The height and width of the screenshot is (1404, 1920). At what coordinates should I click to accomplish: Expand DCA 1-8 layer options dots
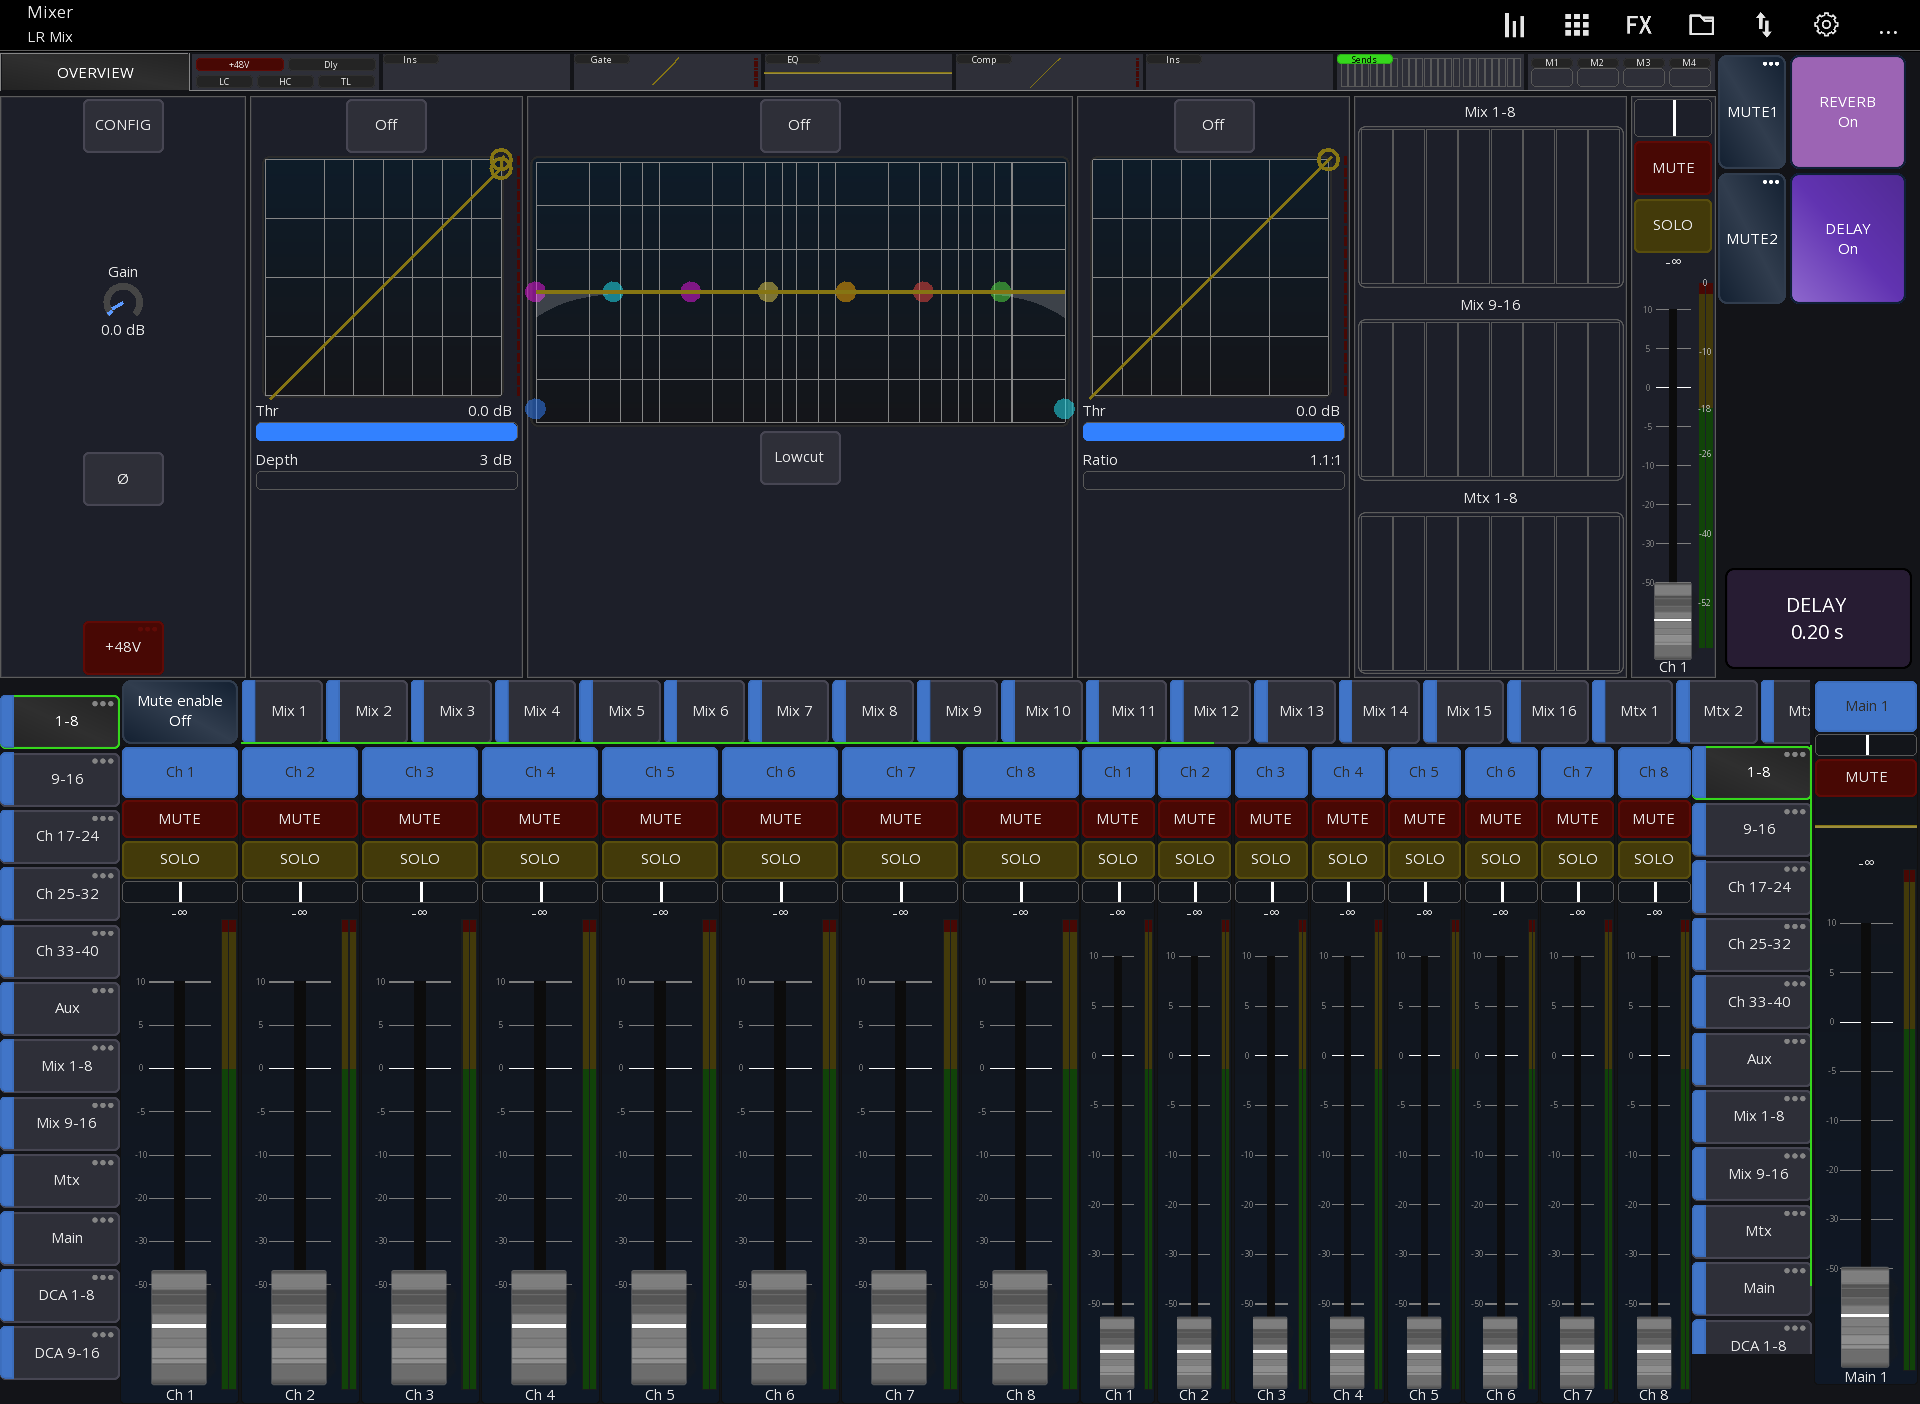[x=102, y=1277]
